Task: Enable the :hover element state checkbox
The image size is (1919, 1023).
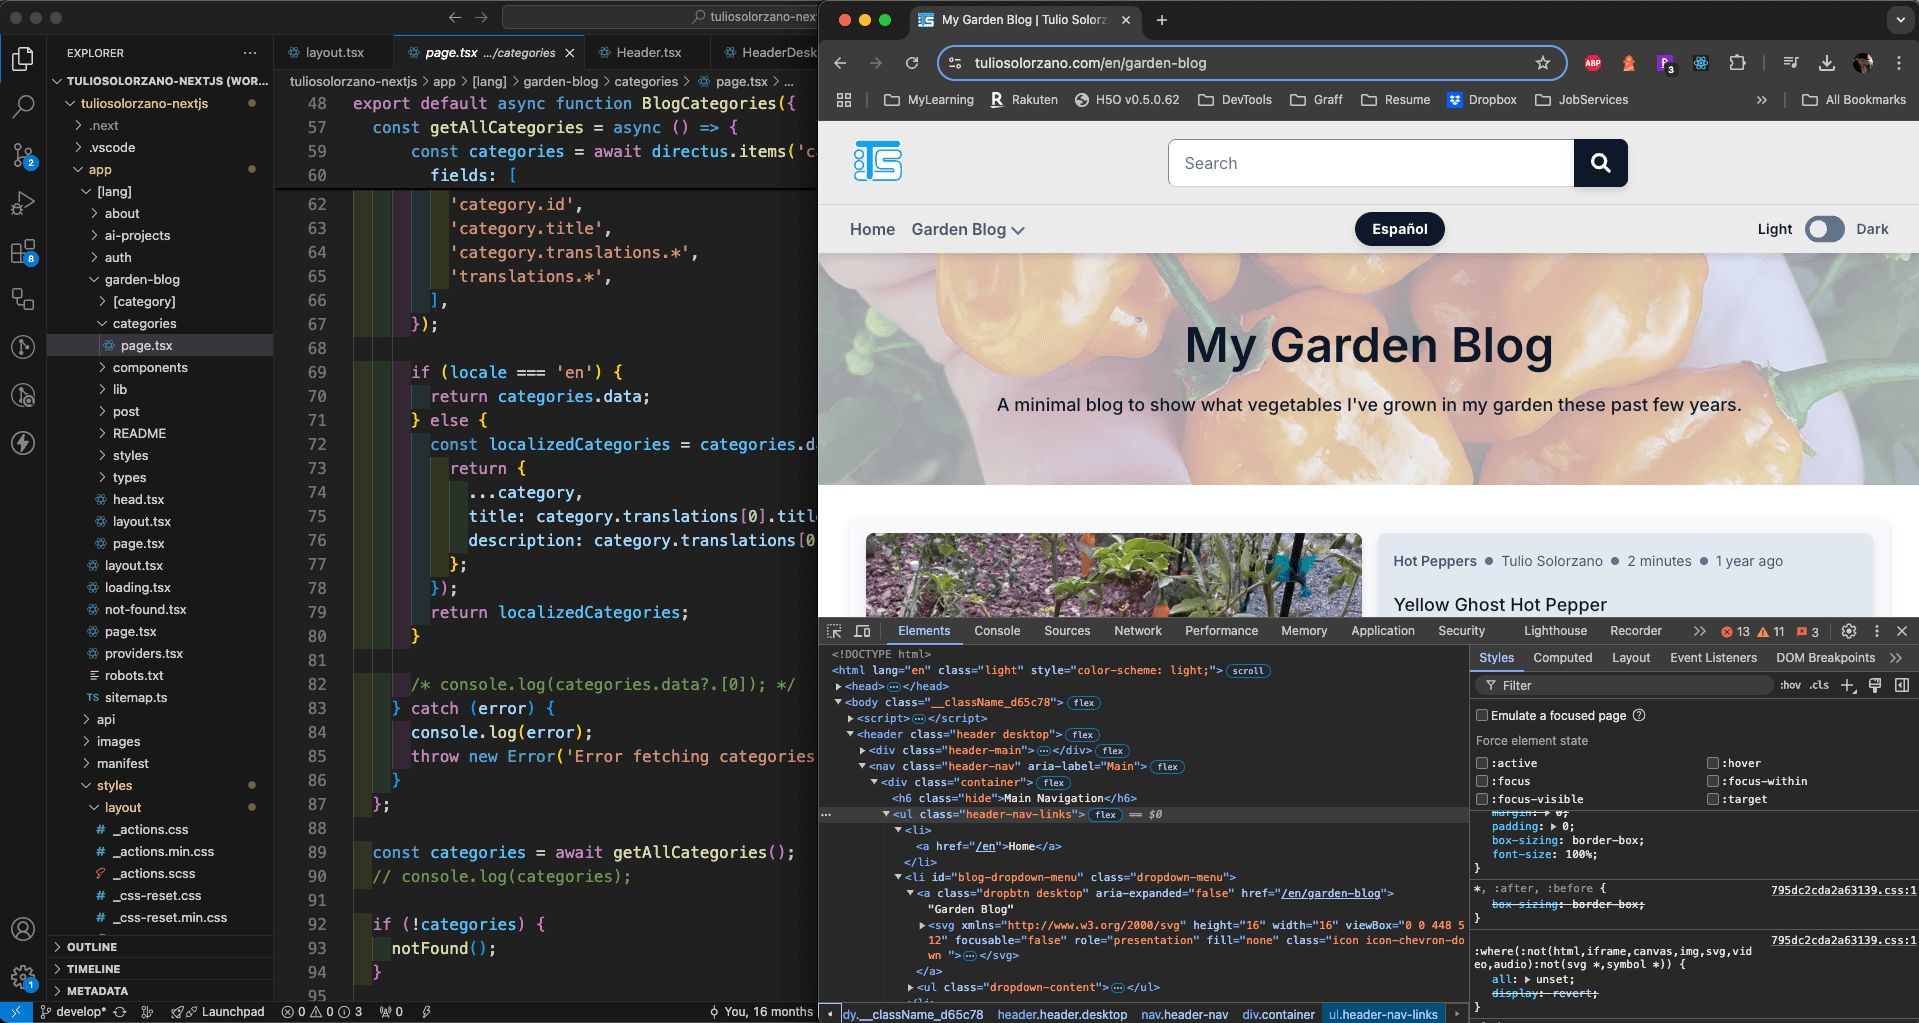Action: pyautogui.click(x=1713, y=763)
